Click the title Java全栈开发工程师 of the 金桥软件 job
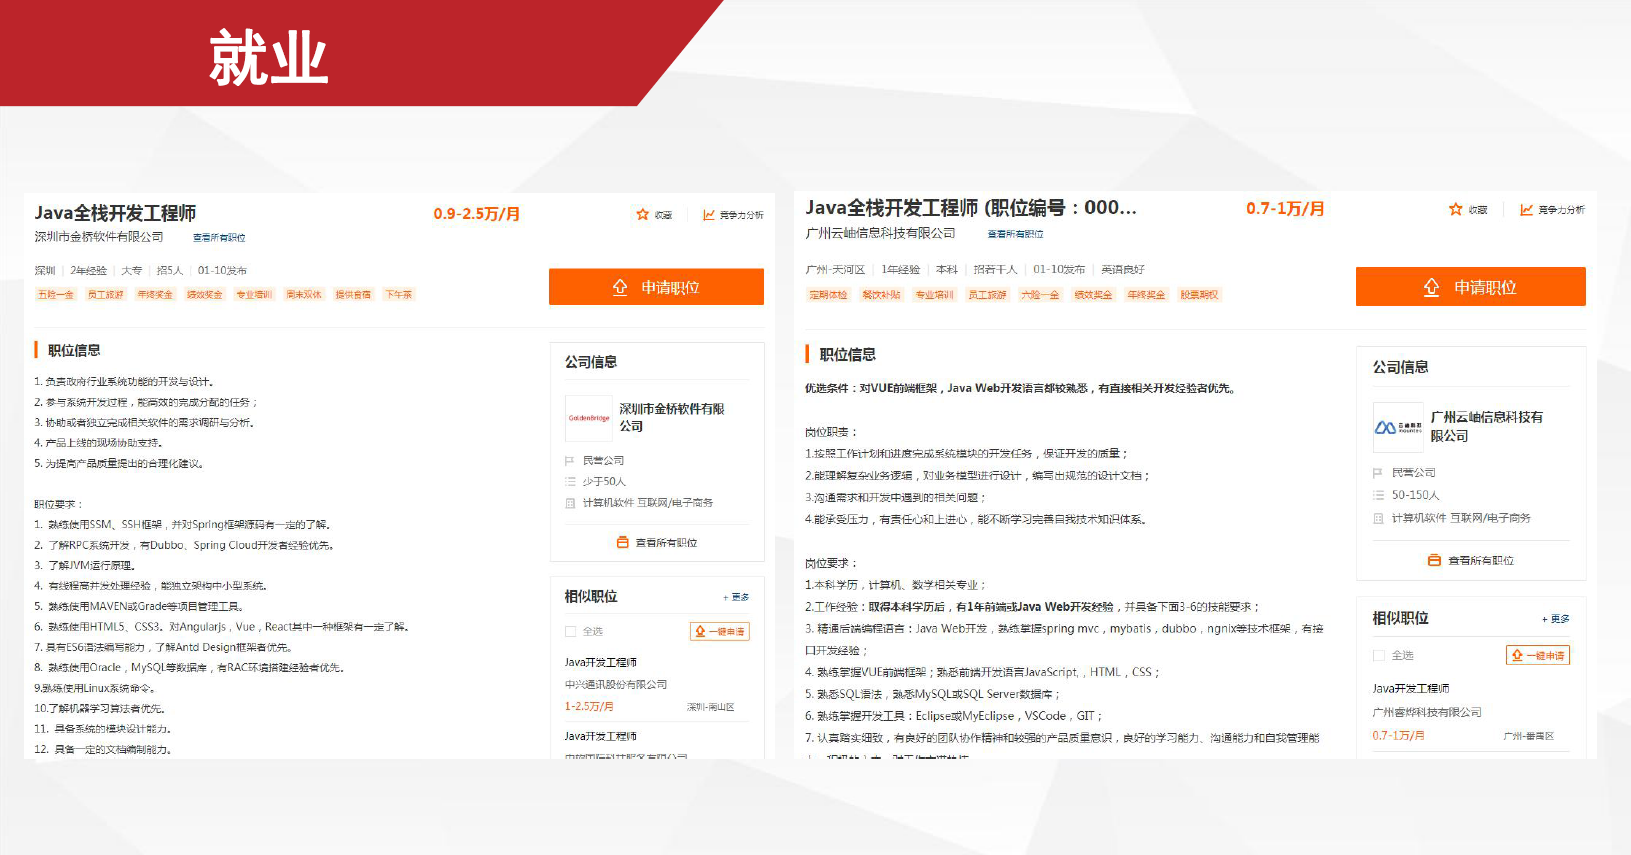The image size is (1631, 855). tap(115, 213)
